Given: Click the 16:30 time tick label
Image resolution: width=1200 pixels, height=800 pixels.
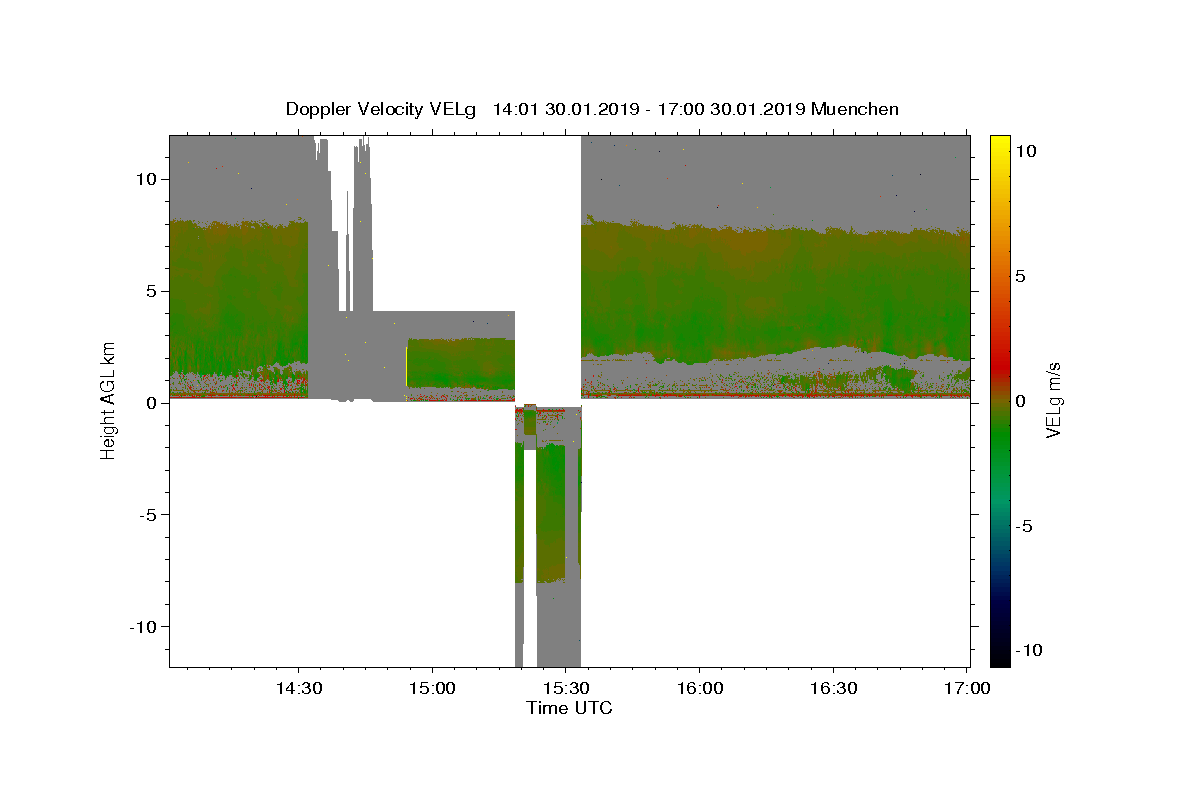Looking at the screenshot, I should pyautogui.click(x=834, y=688).
